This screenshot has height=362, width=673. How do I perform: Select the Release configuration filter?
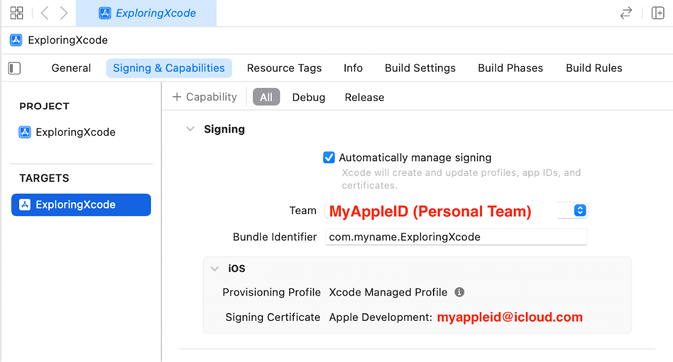[364, 97]
